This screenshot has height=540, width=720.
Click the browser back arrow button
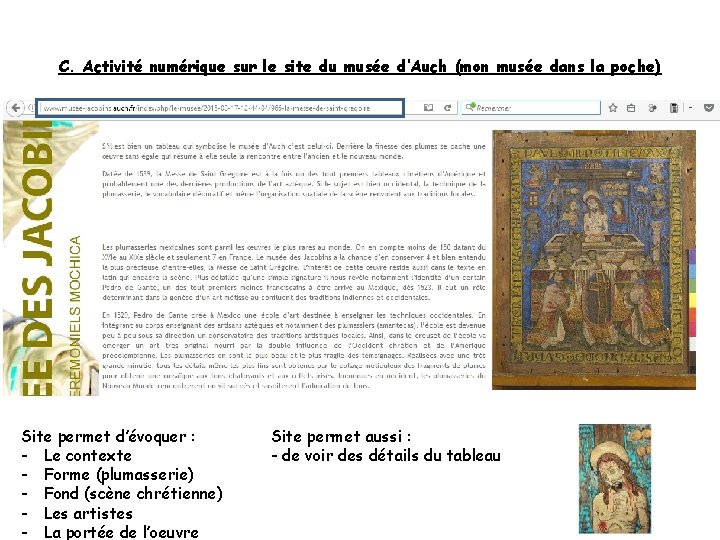[x=15, y=108]
